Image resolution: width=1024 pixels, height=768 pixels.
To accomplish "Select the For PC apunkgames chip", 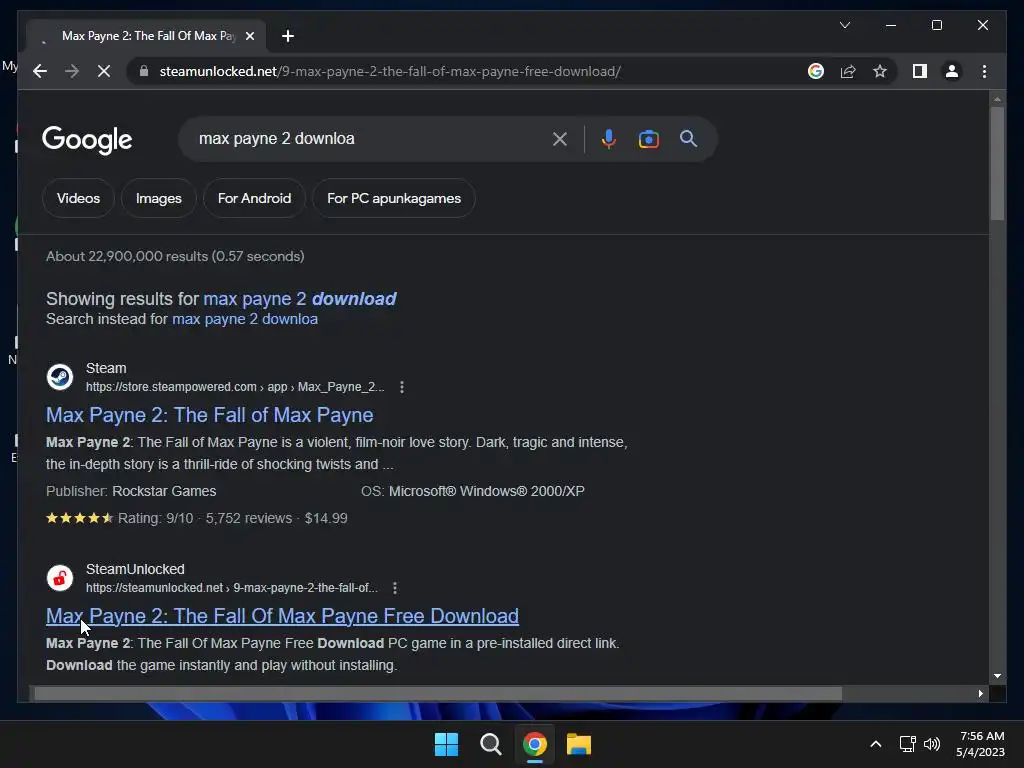I will [x=394, y=198].
